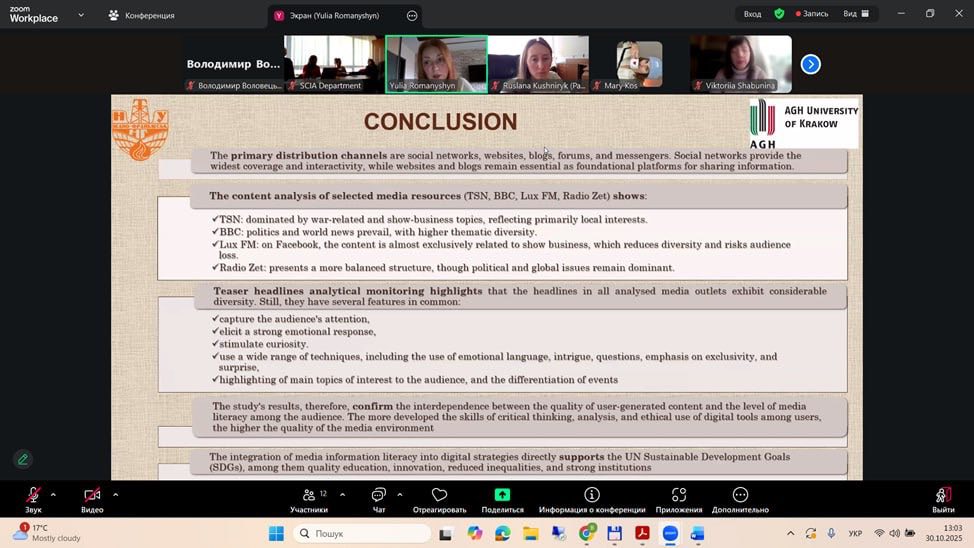Leave the meeting with Выйти button

click(942, 496)
